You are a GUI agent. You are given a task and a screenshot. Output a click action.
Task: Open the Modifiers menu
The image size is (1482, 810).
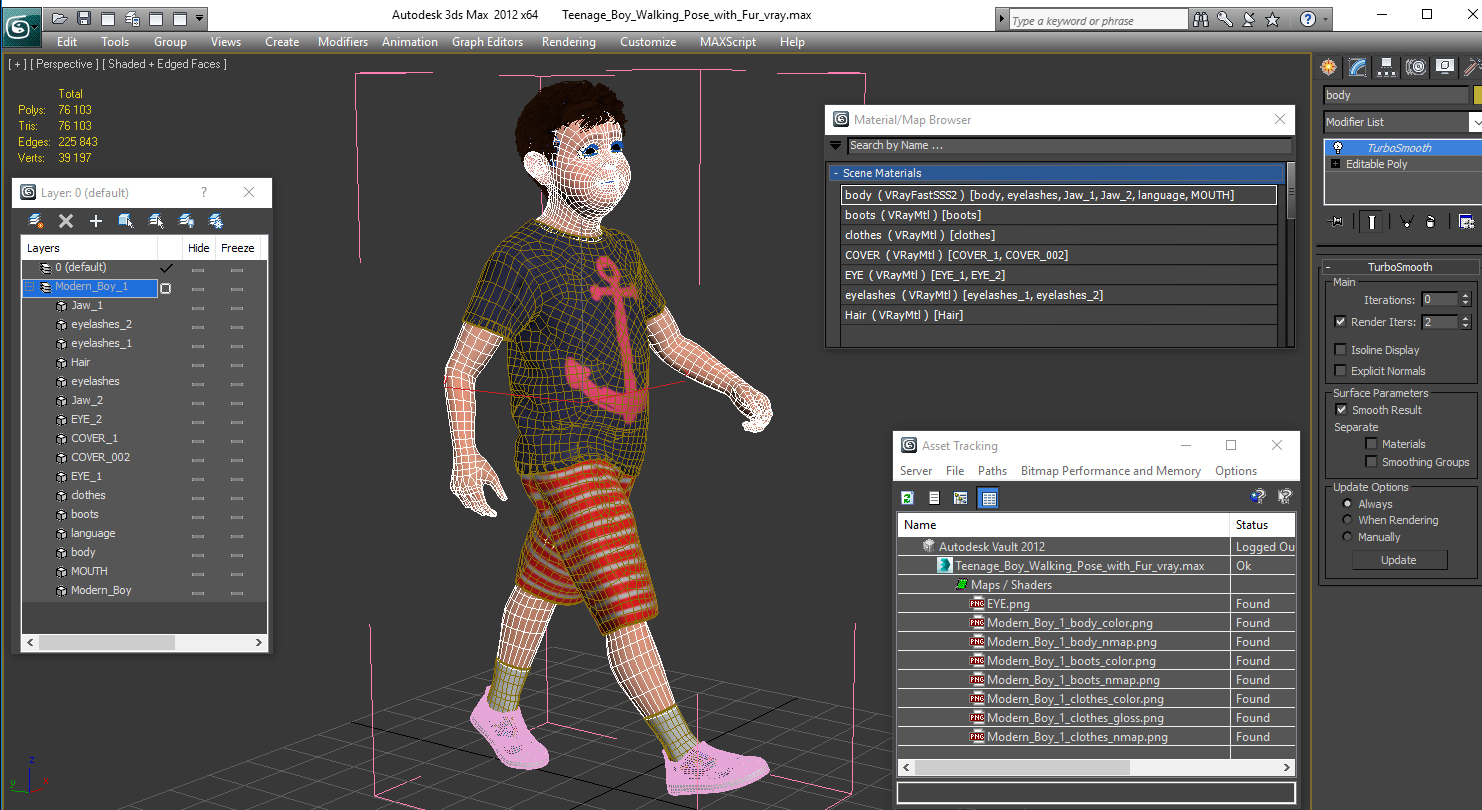click(x=343, y=42)
